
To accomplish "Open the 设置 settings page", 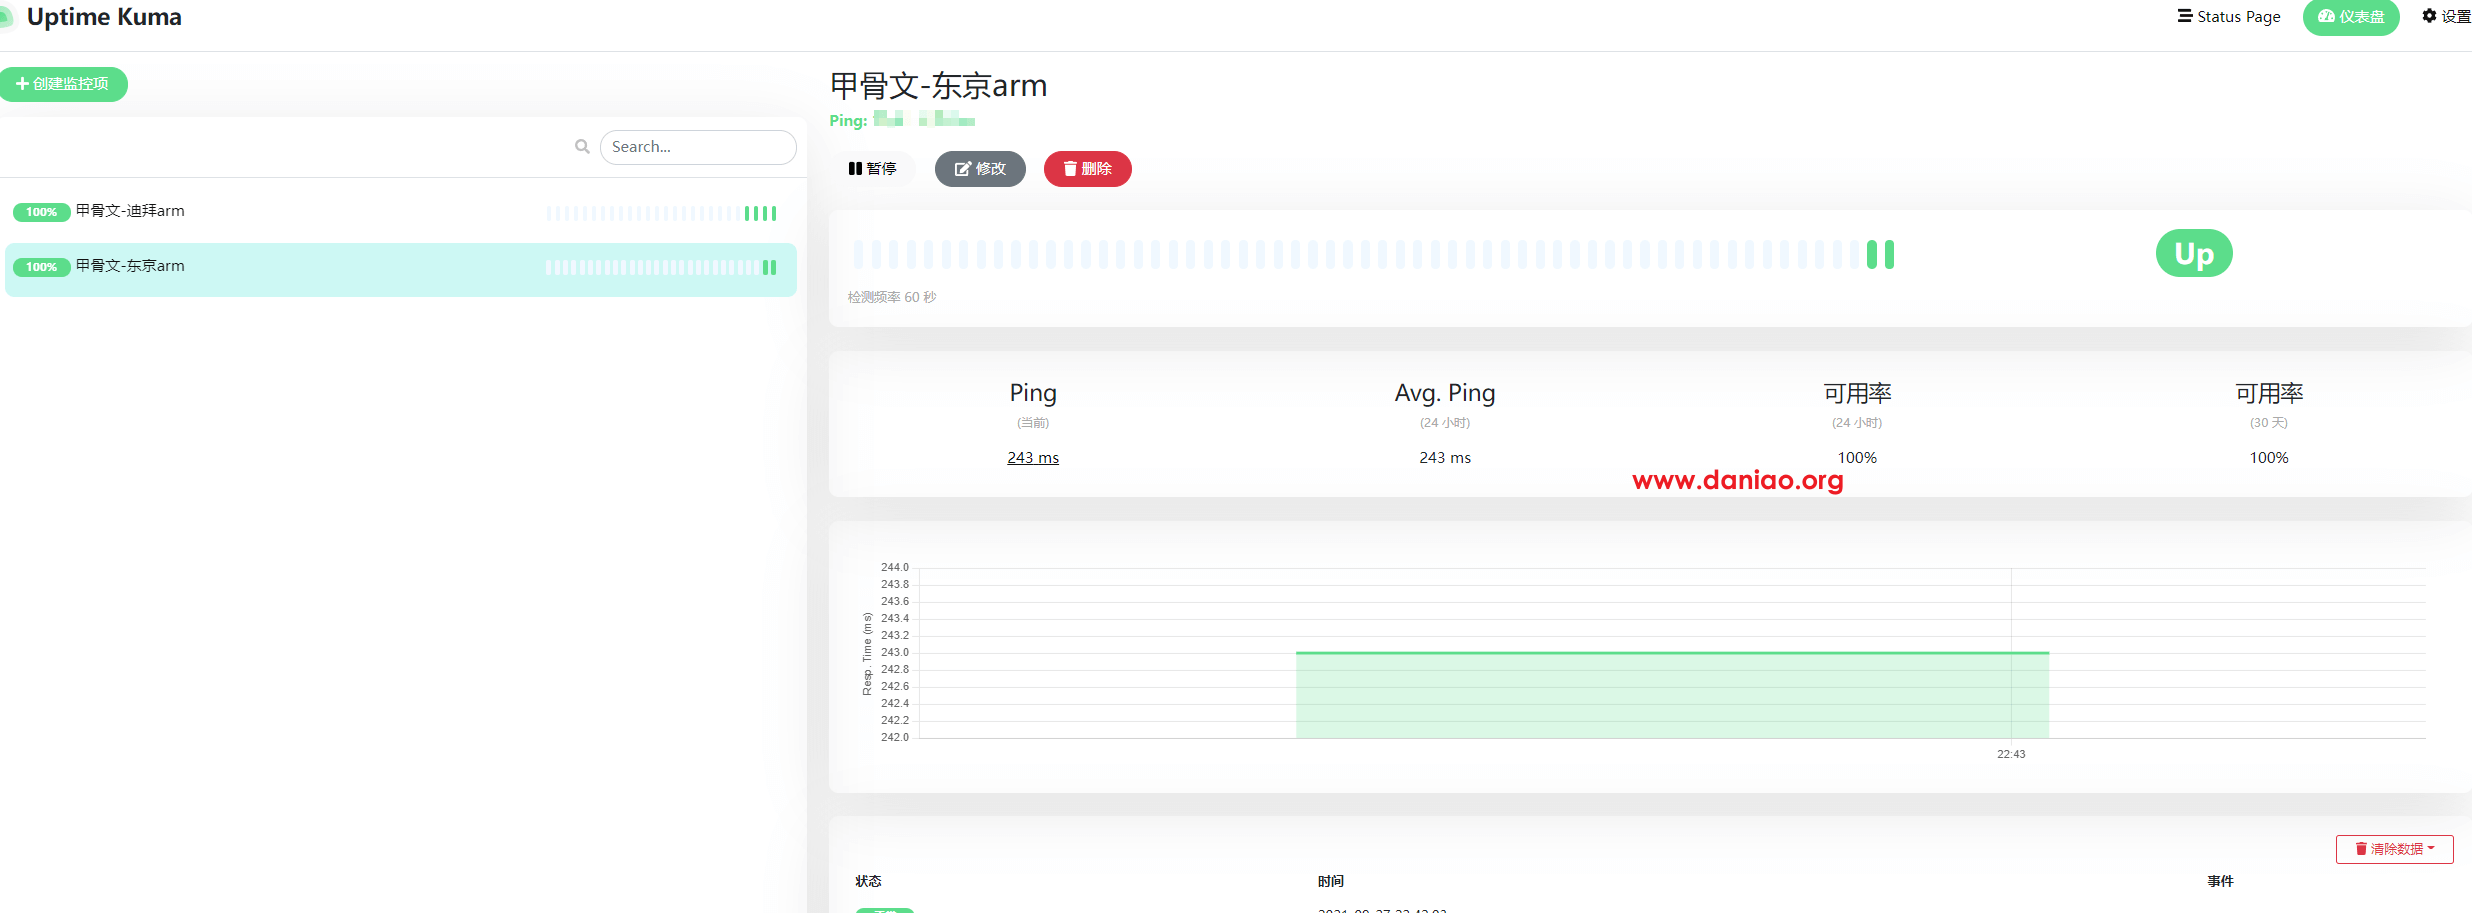I will pyautogui.click(x=2446, y=17).
